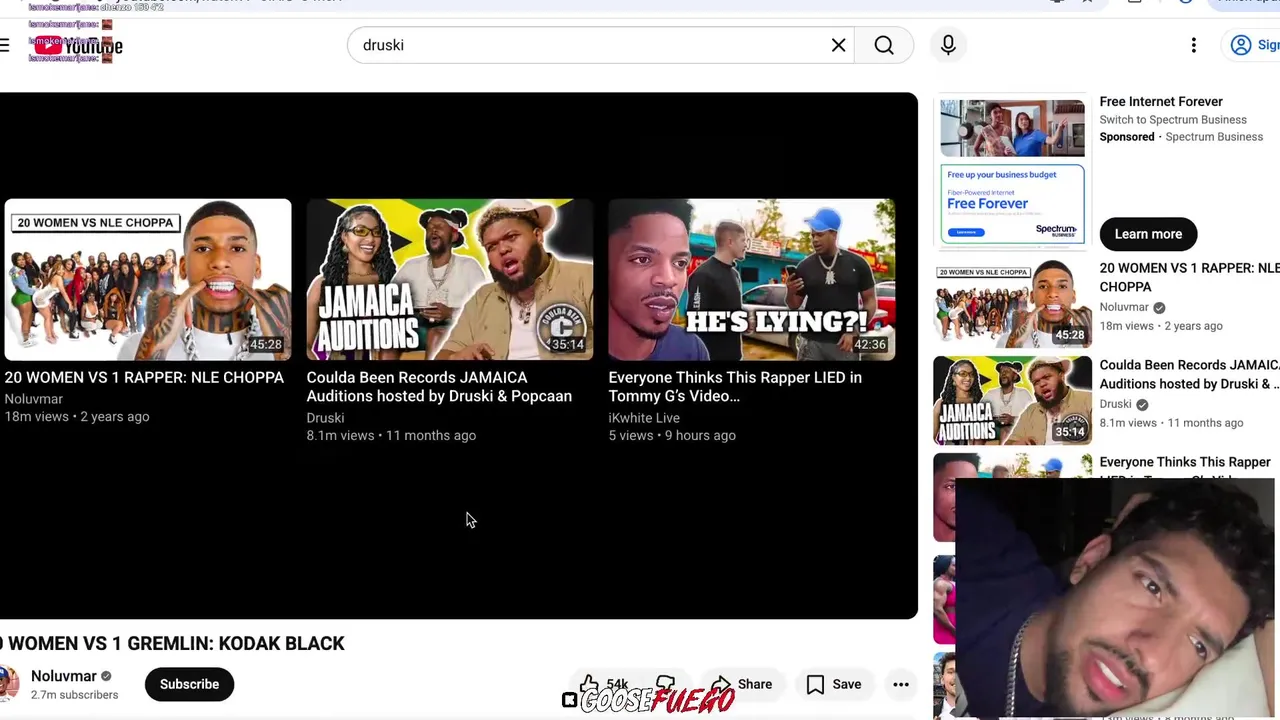This screenshot has height=720, width=1280.
Task: Open sidebar title 'Everyone Thinks This Rapper'
Action: (x=1185, y=462)
